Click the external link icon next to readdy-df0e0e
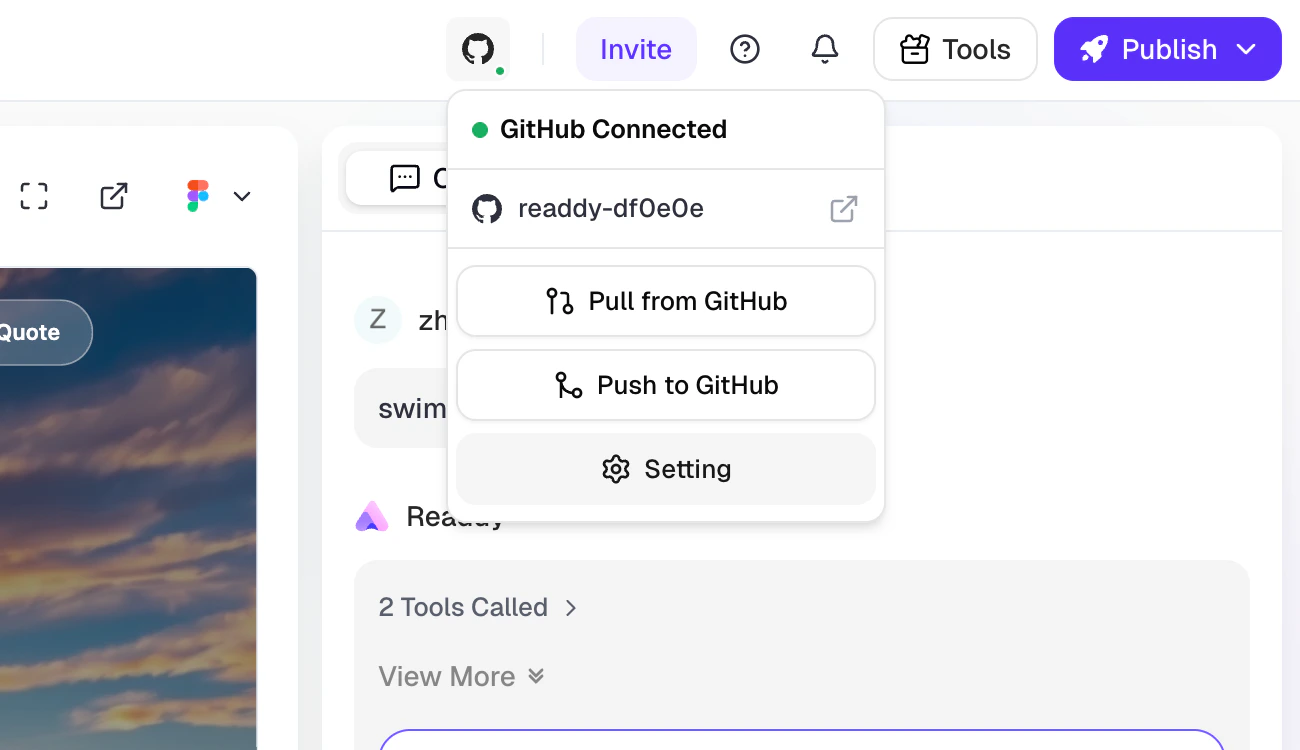The height and width of the screenshot is (750, 1300). 843,209
